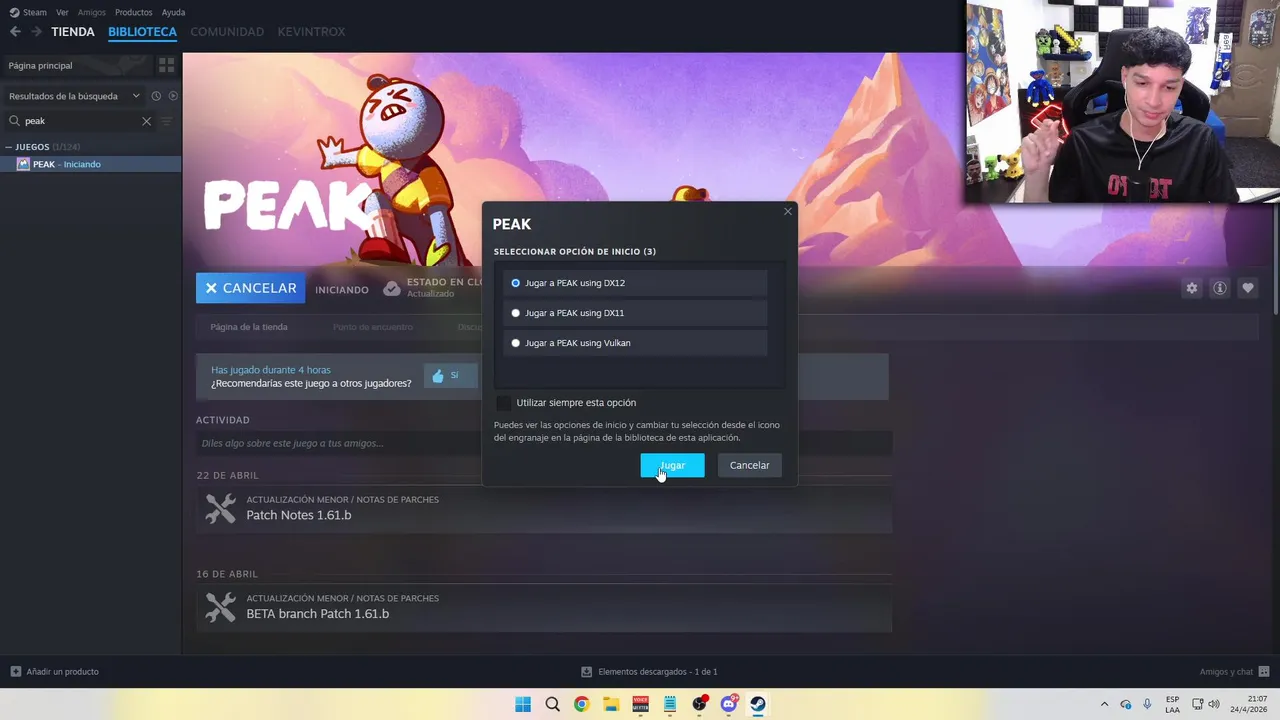Image resolution: width=1280 pixels, height=720 pixels.
Task: Click the cloud status icon
Action: pos(392,288)
